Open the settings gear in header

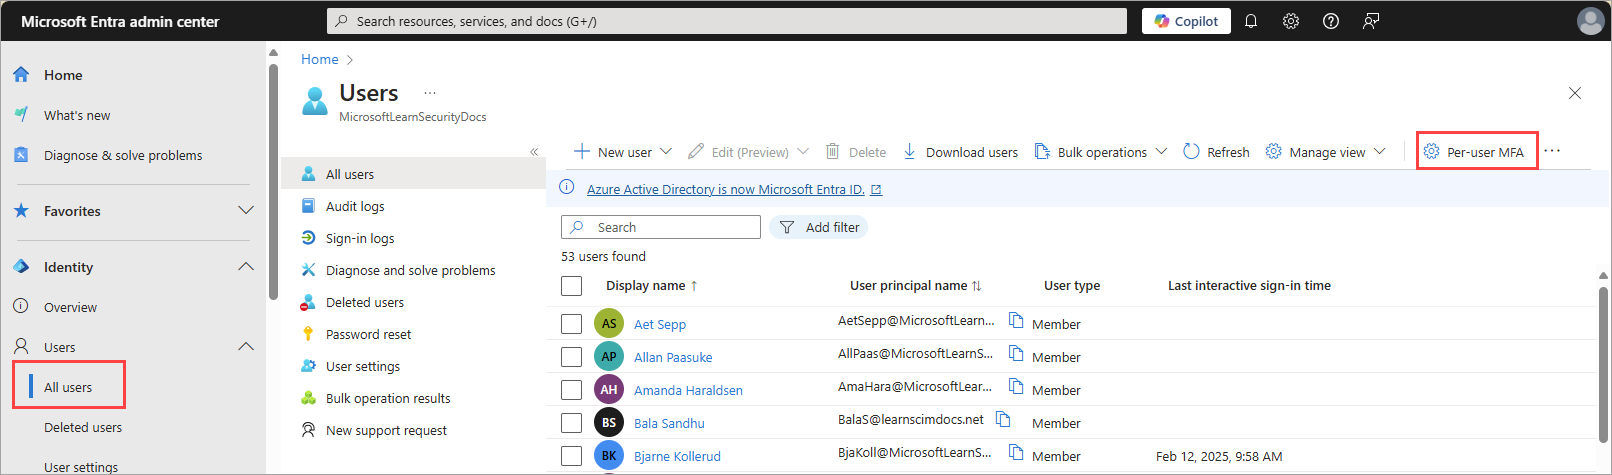(1291, 21)
